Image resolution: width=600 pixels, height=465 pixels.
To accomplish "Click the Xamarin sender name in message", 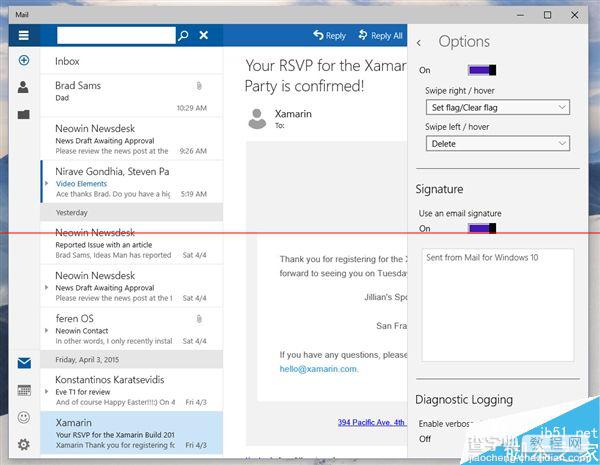I will point(293,114).
